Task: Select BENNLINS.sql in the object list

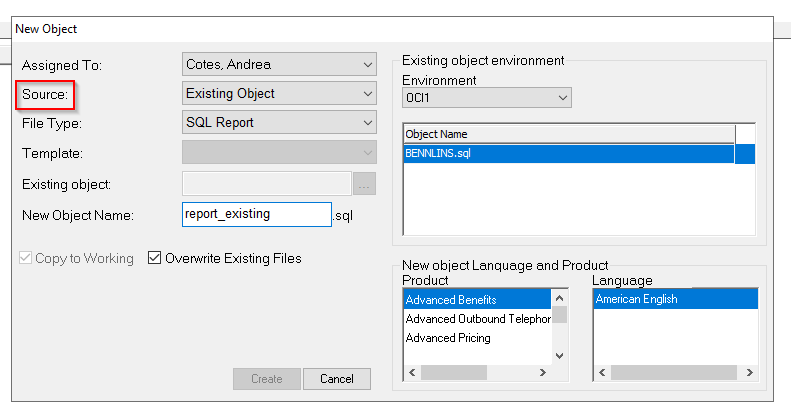Action: [568, 154]
